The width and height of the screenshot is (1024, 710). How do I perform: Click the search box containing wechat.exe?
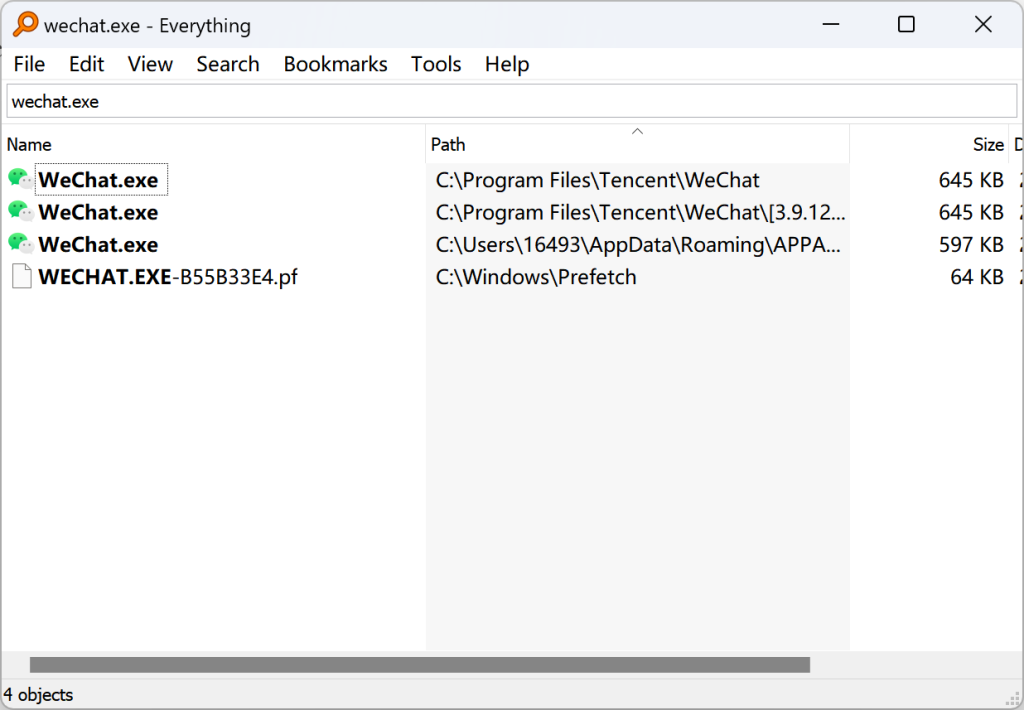point(511,101)
